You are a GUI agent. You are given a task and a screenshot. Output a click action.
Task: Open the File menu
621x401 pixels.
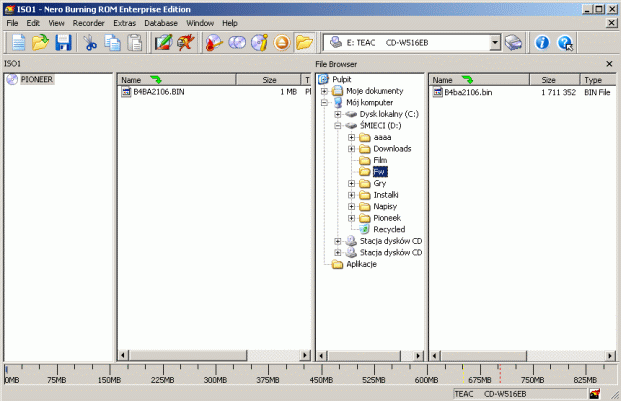click(12, 23)
